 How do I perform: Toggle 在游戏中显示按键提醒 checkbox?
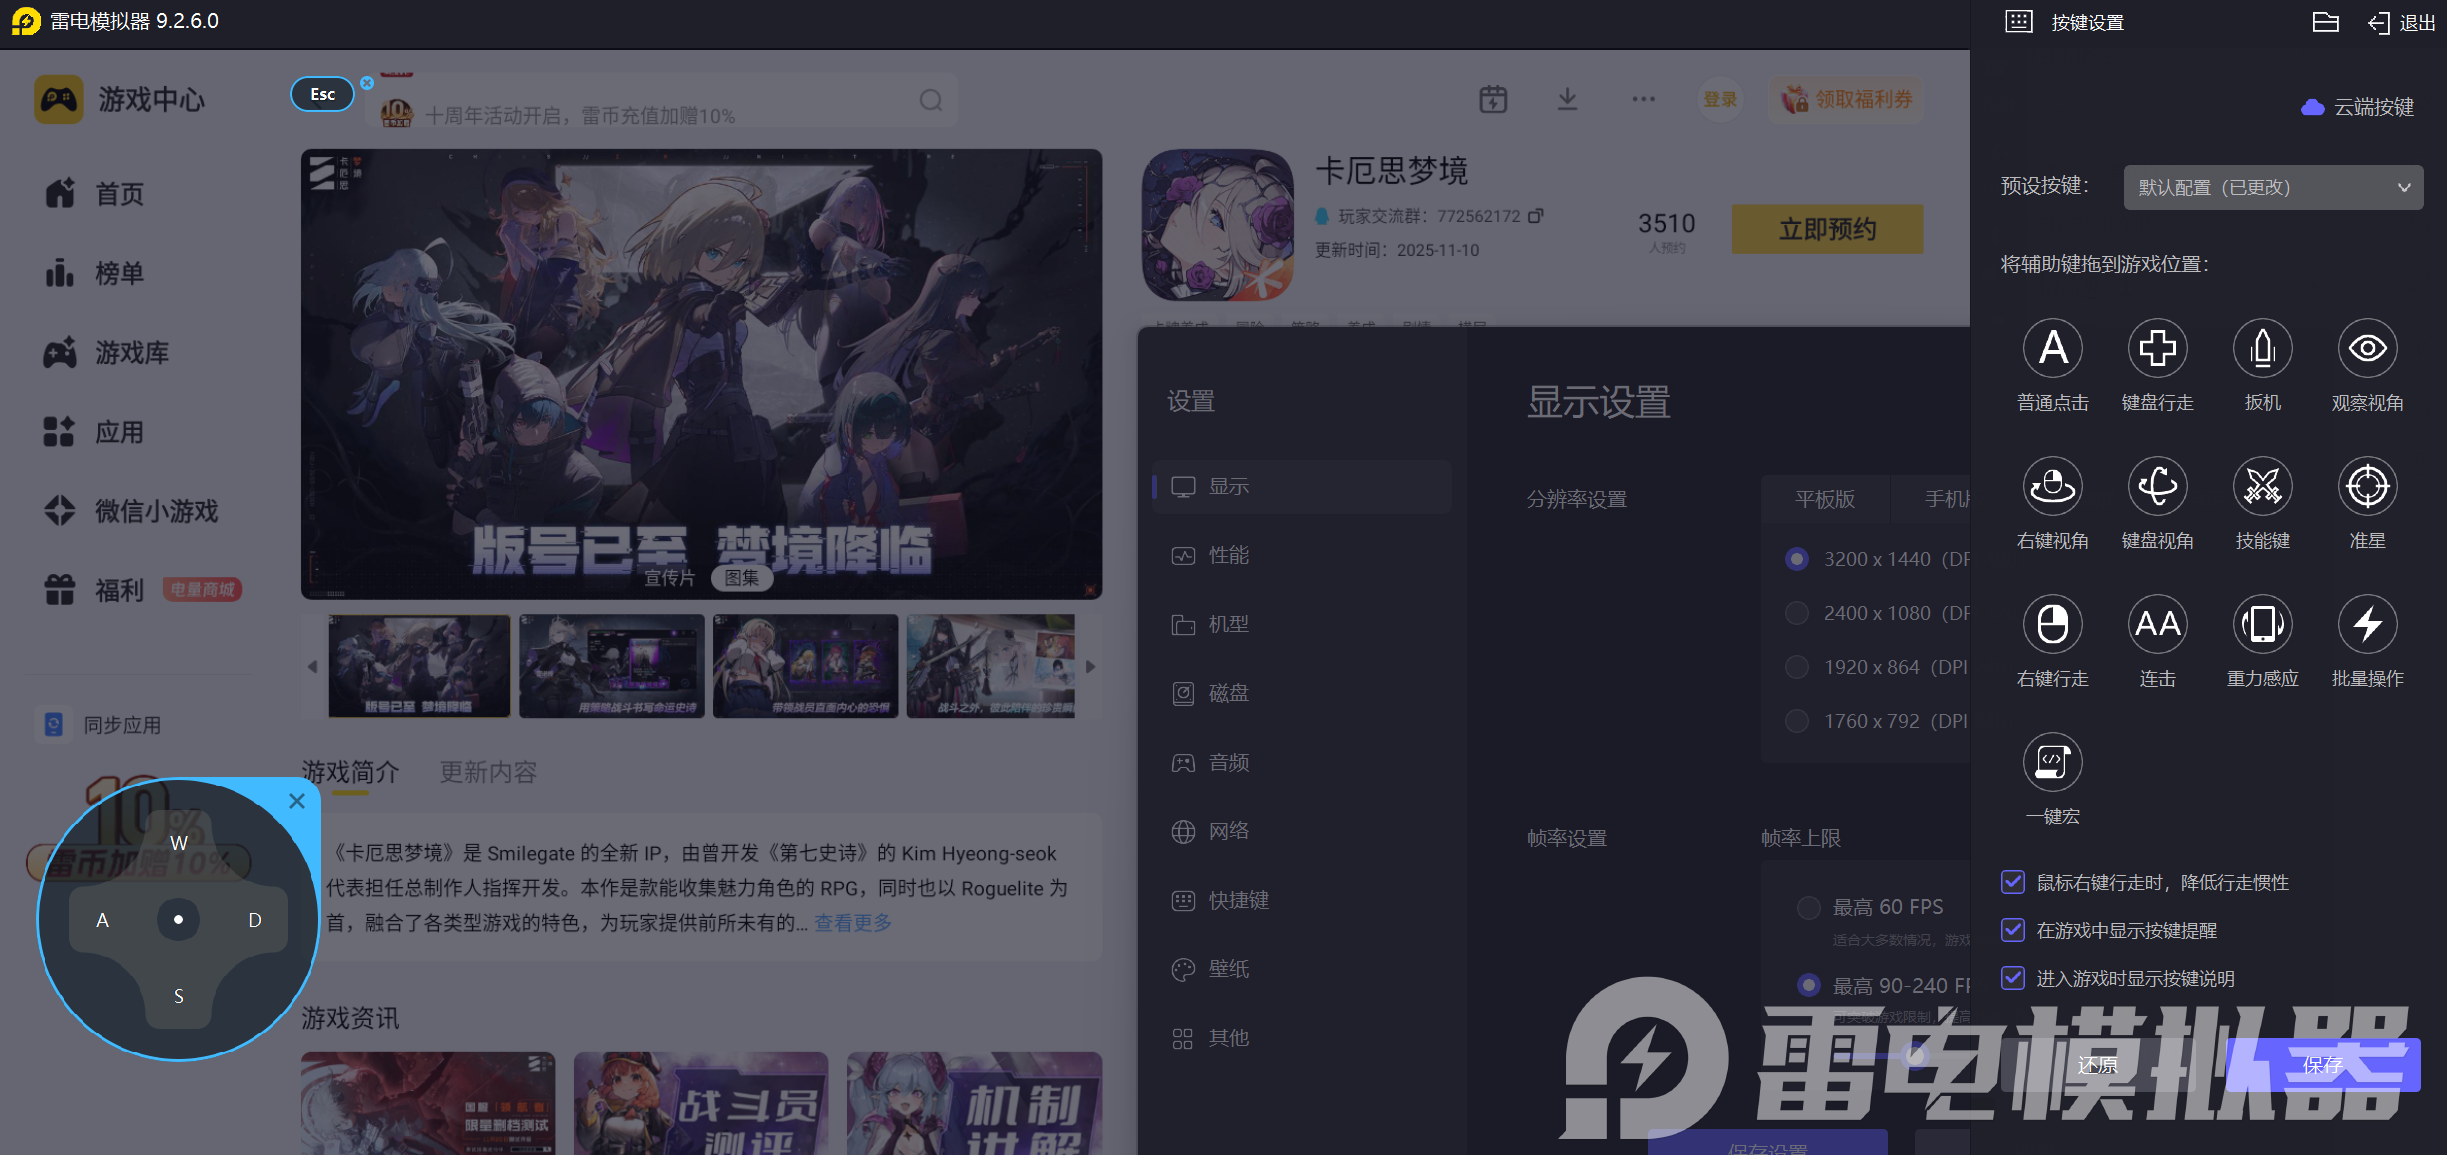[x=2013, y=930]
